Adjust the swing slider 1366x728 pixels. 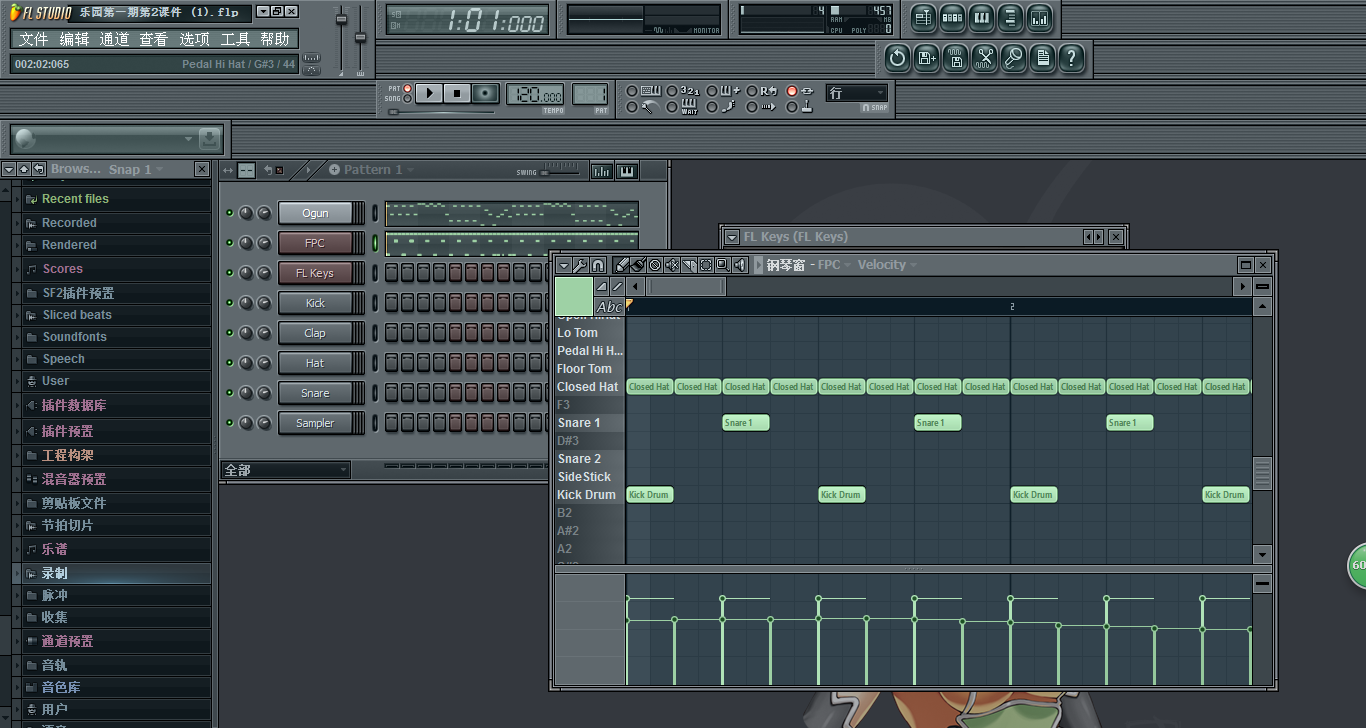click(559, 172)
